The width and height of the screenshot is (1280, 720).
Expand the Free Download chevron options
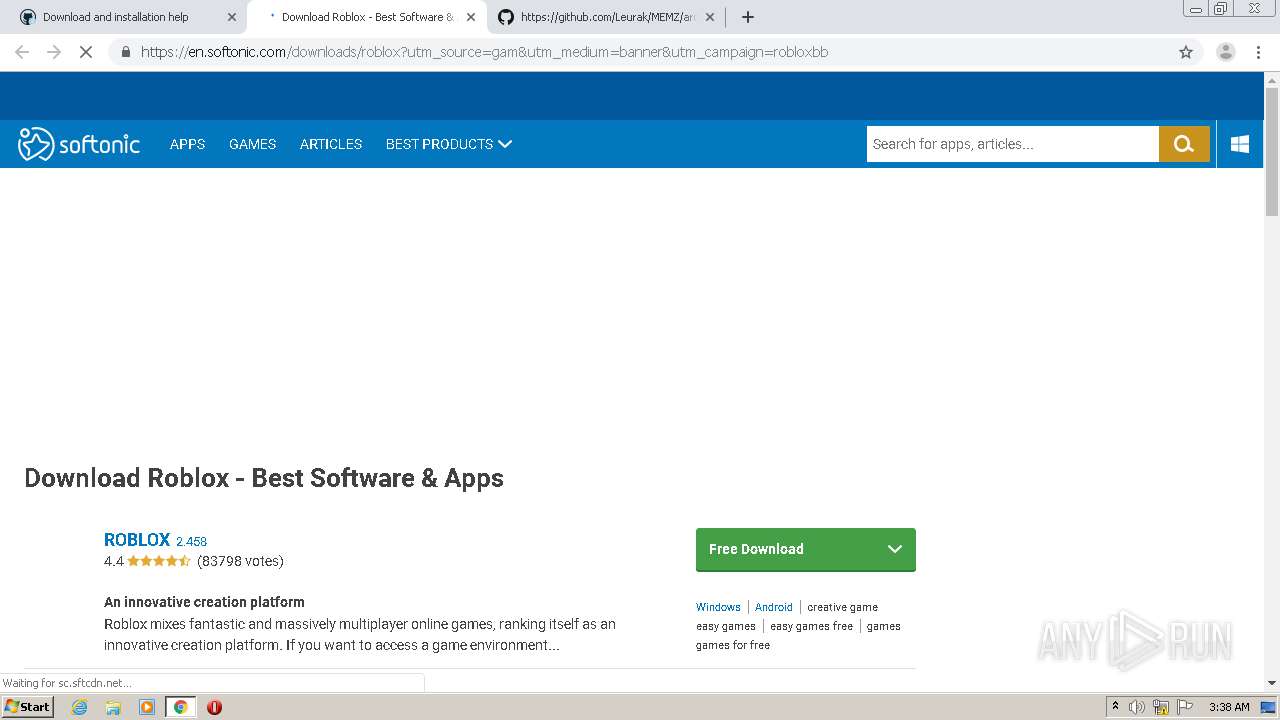tap(895, 549)
